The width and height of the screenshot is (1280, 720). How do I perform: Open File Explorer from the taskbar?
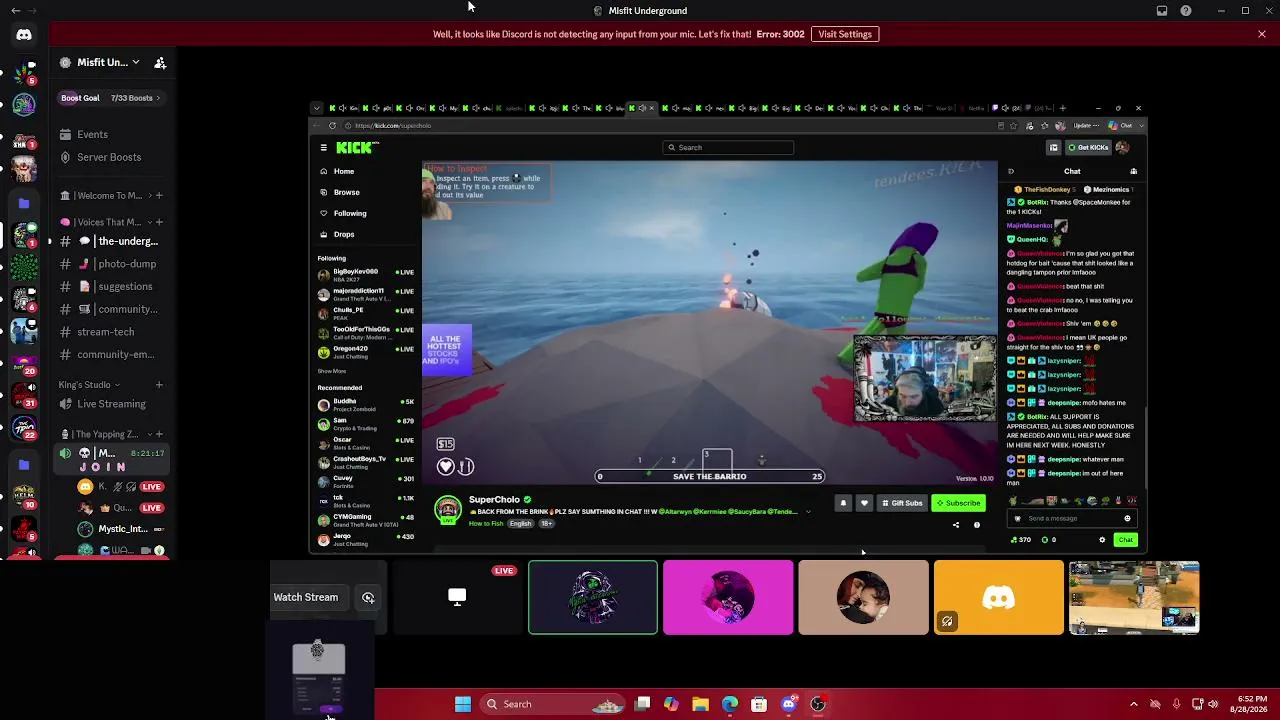coord(700,704)
